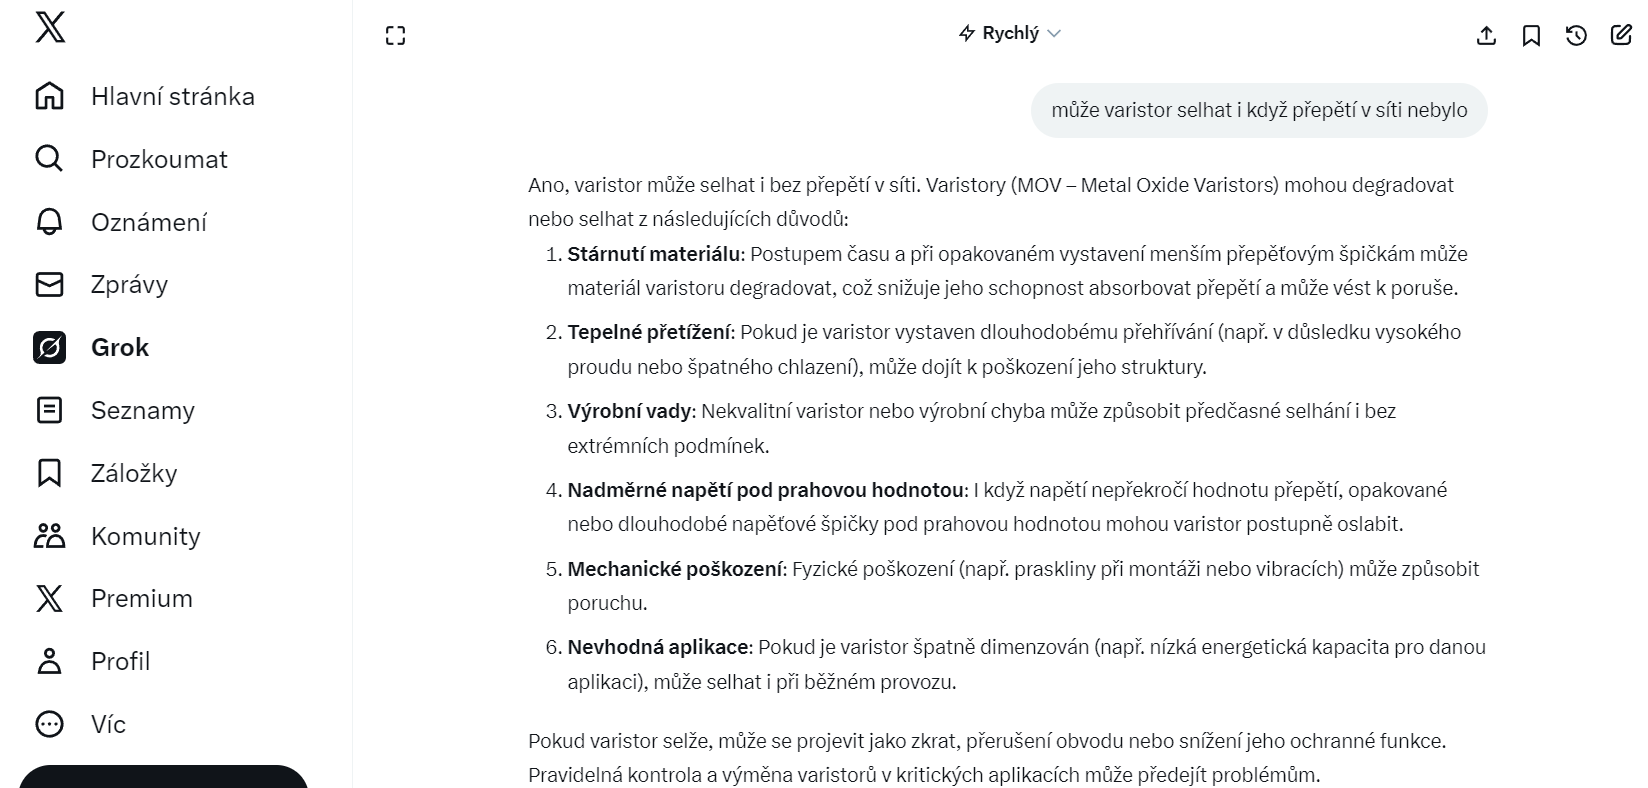Click the black button below Víc

(x=163, y=778)
